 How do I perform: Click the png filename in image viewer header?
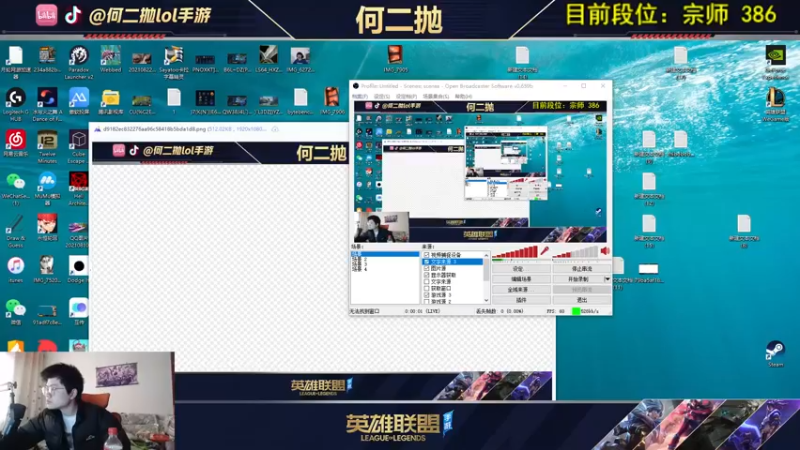154,129
